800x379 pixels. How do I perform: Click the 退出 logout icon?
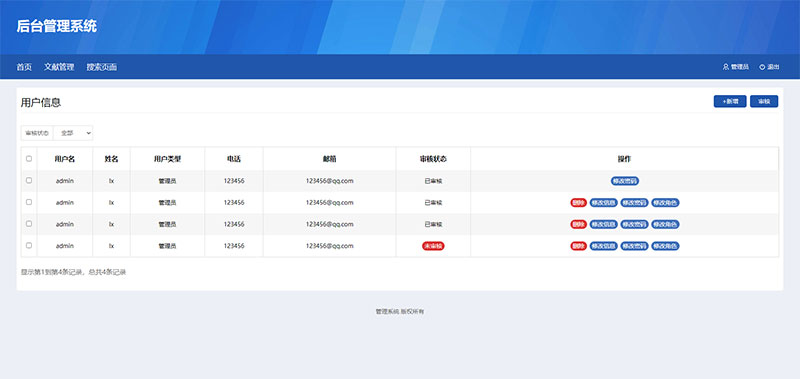(x=762, y=67)
